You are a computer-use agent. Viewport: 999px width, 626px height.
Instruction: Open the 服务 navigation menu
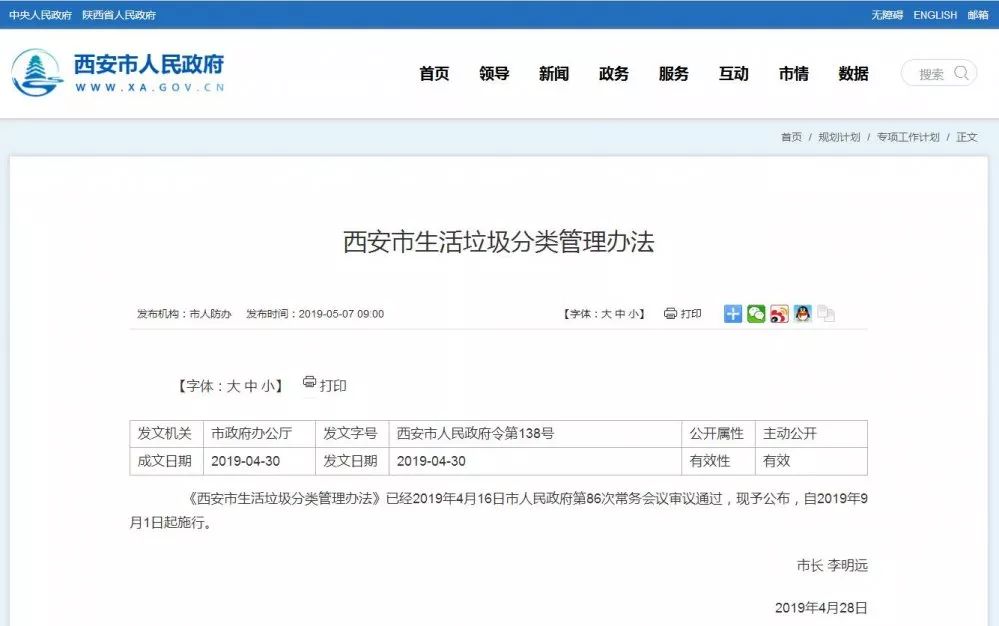(674, 74)
